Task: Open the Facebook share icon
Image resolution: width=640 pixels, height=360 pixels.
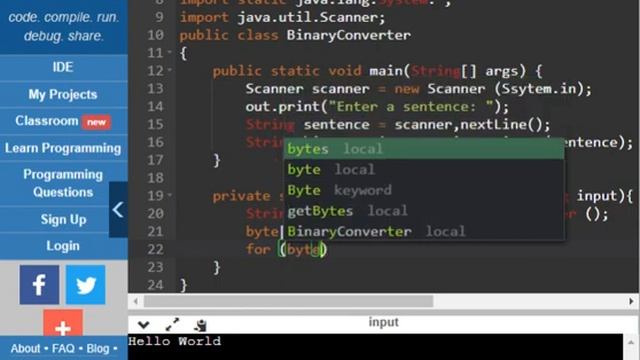Action: [x=39, y=284]
